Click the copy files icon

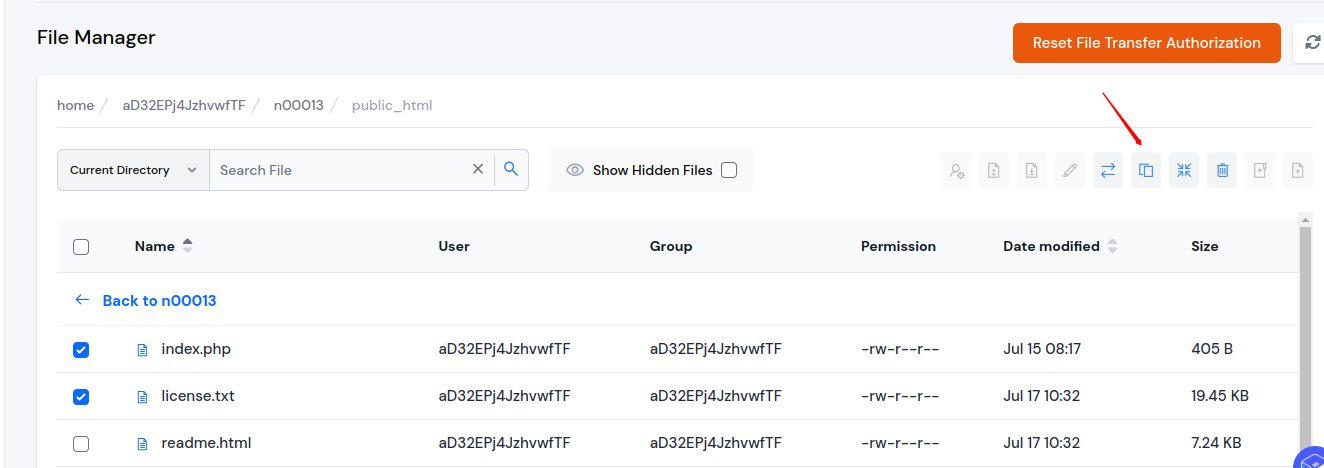click(x=1146, y=170)
